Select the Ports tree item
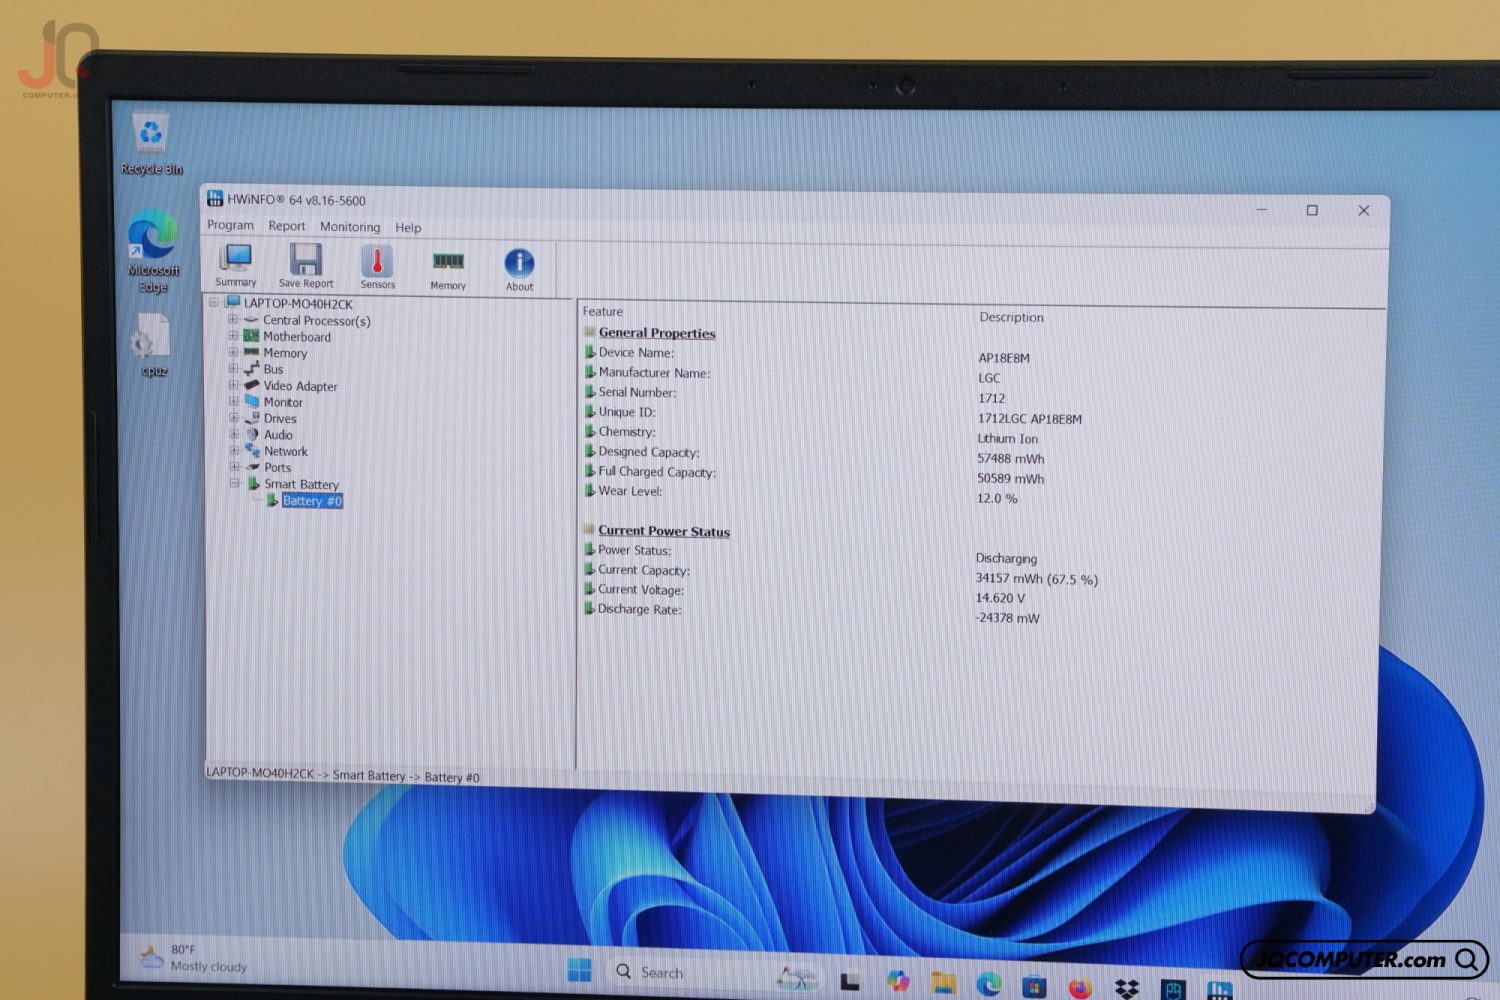 pyautogui.click(x=278, y=468)
